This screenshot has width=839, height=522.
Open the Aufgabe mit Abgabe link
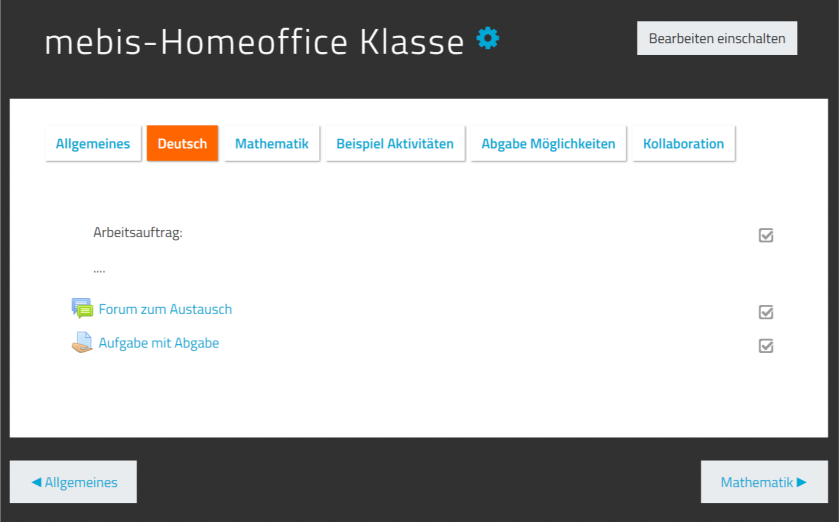(159, 343)
